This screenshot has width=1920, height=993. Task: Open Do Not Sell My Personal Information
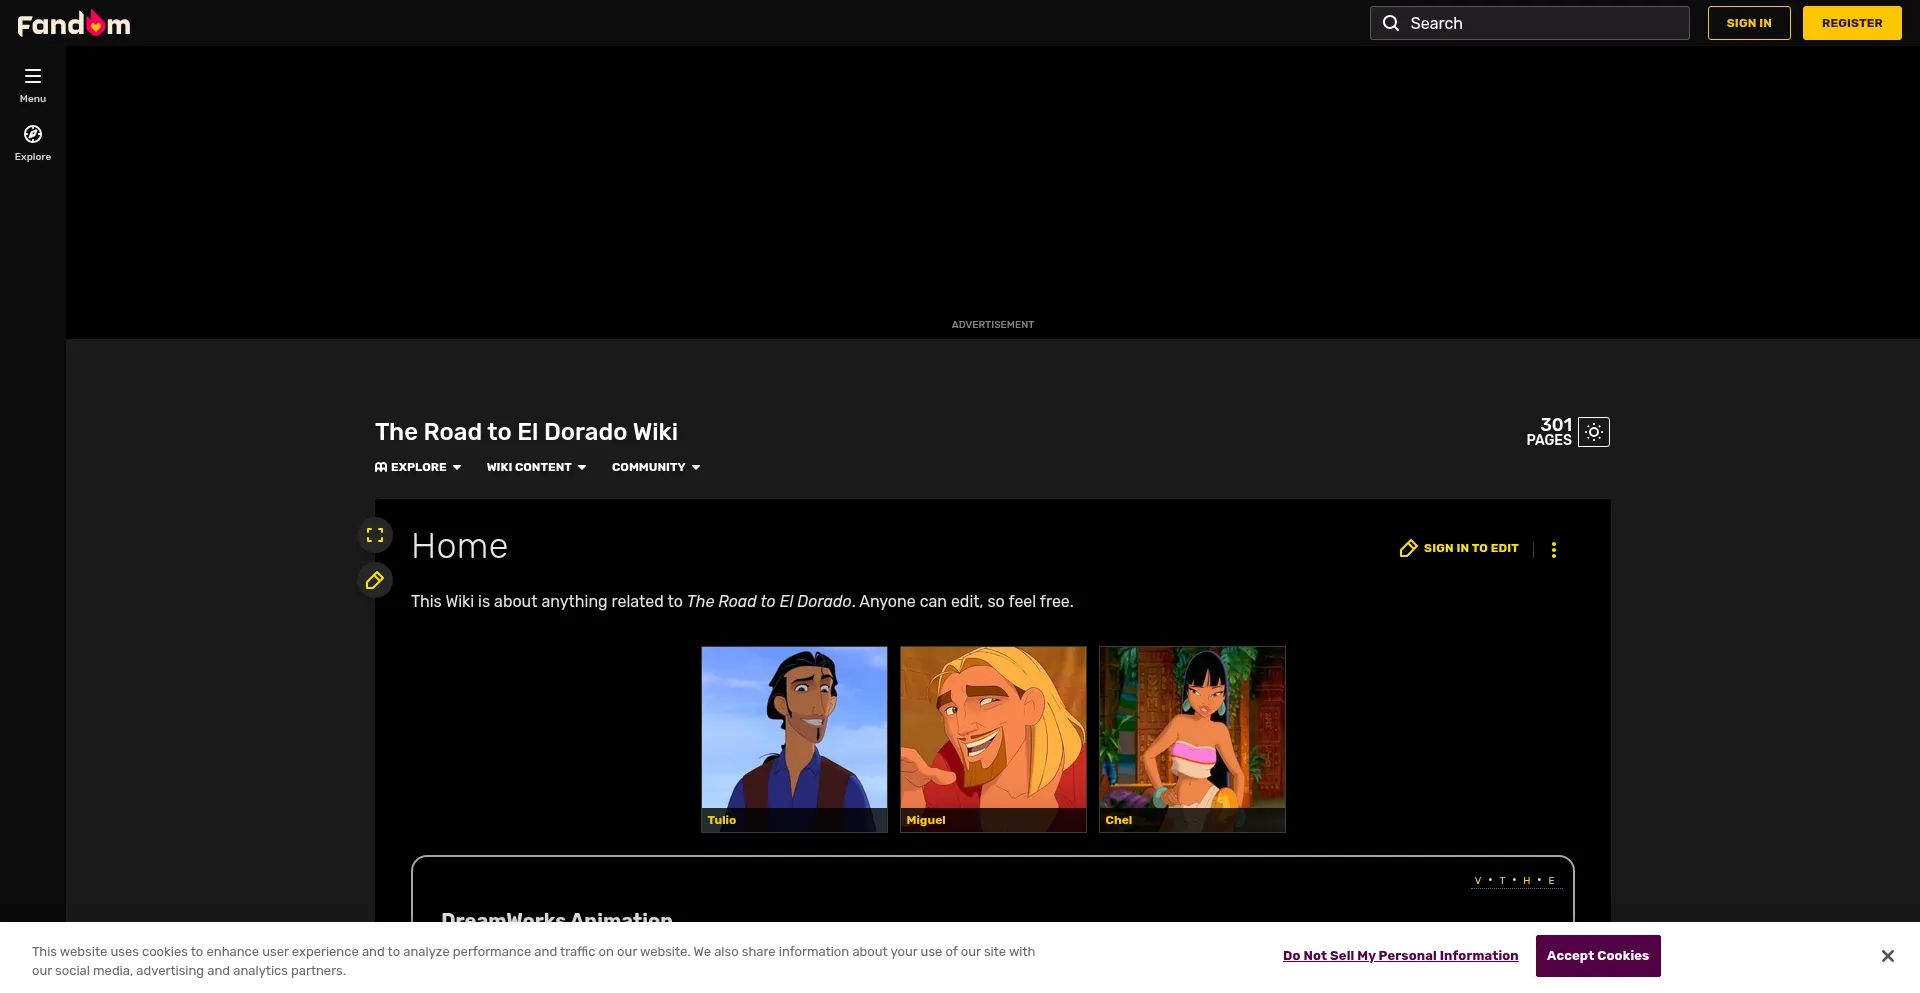tap(1400, 956)
